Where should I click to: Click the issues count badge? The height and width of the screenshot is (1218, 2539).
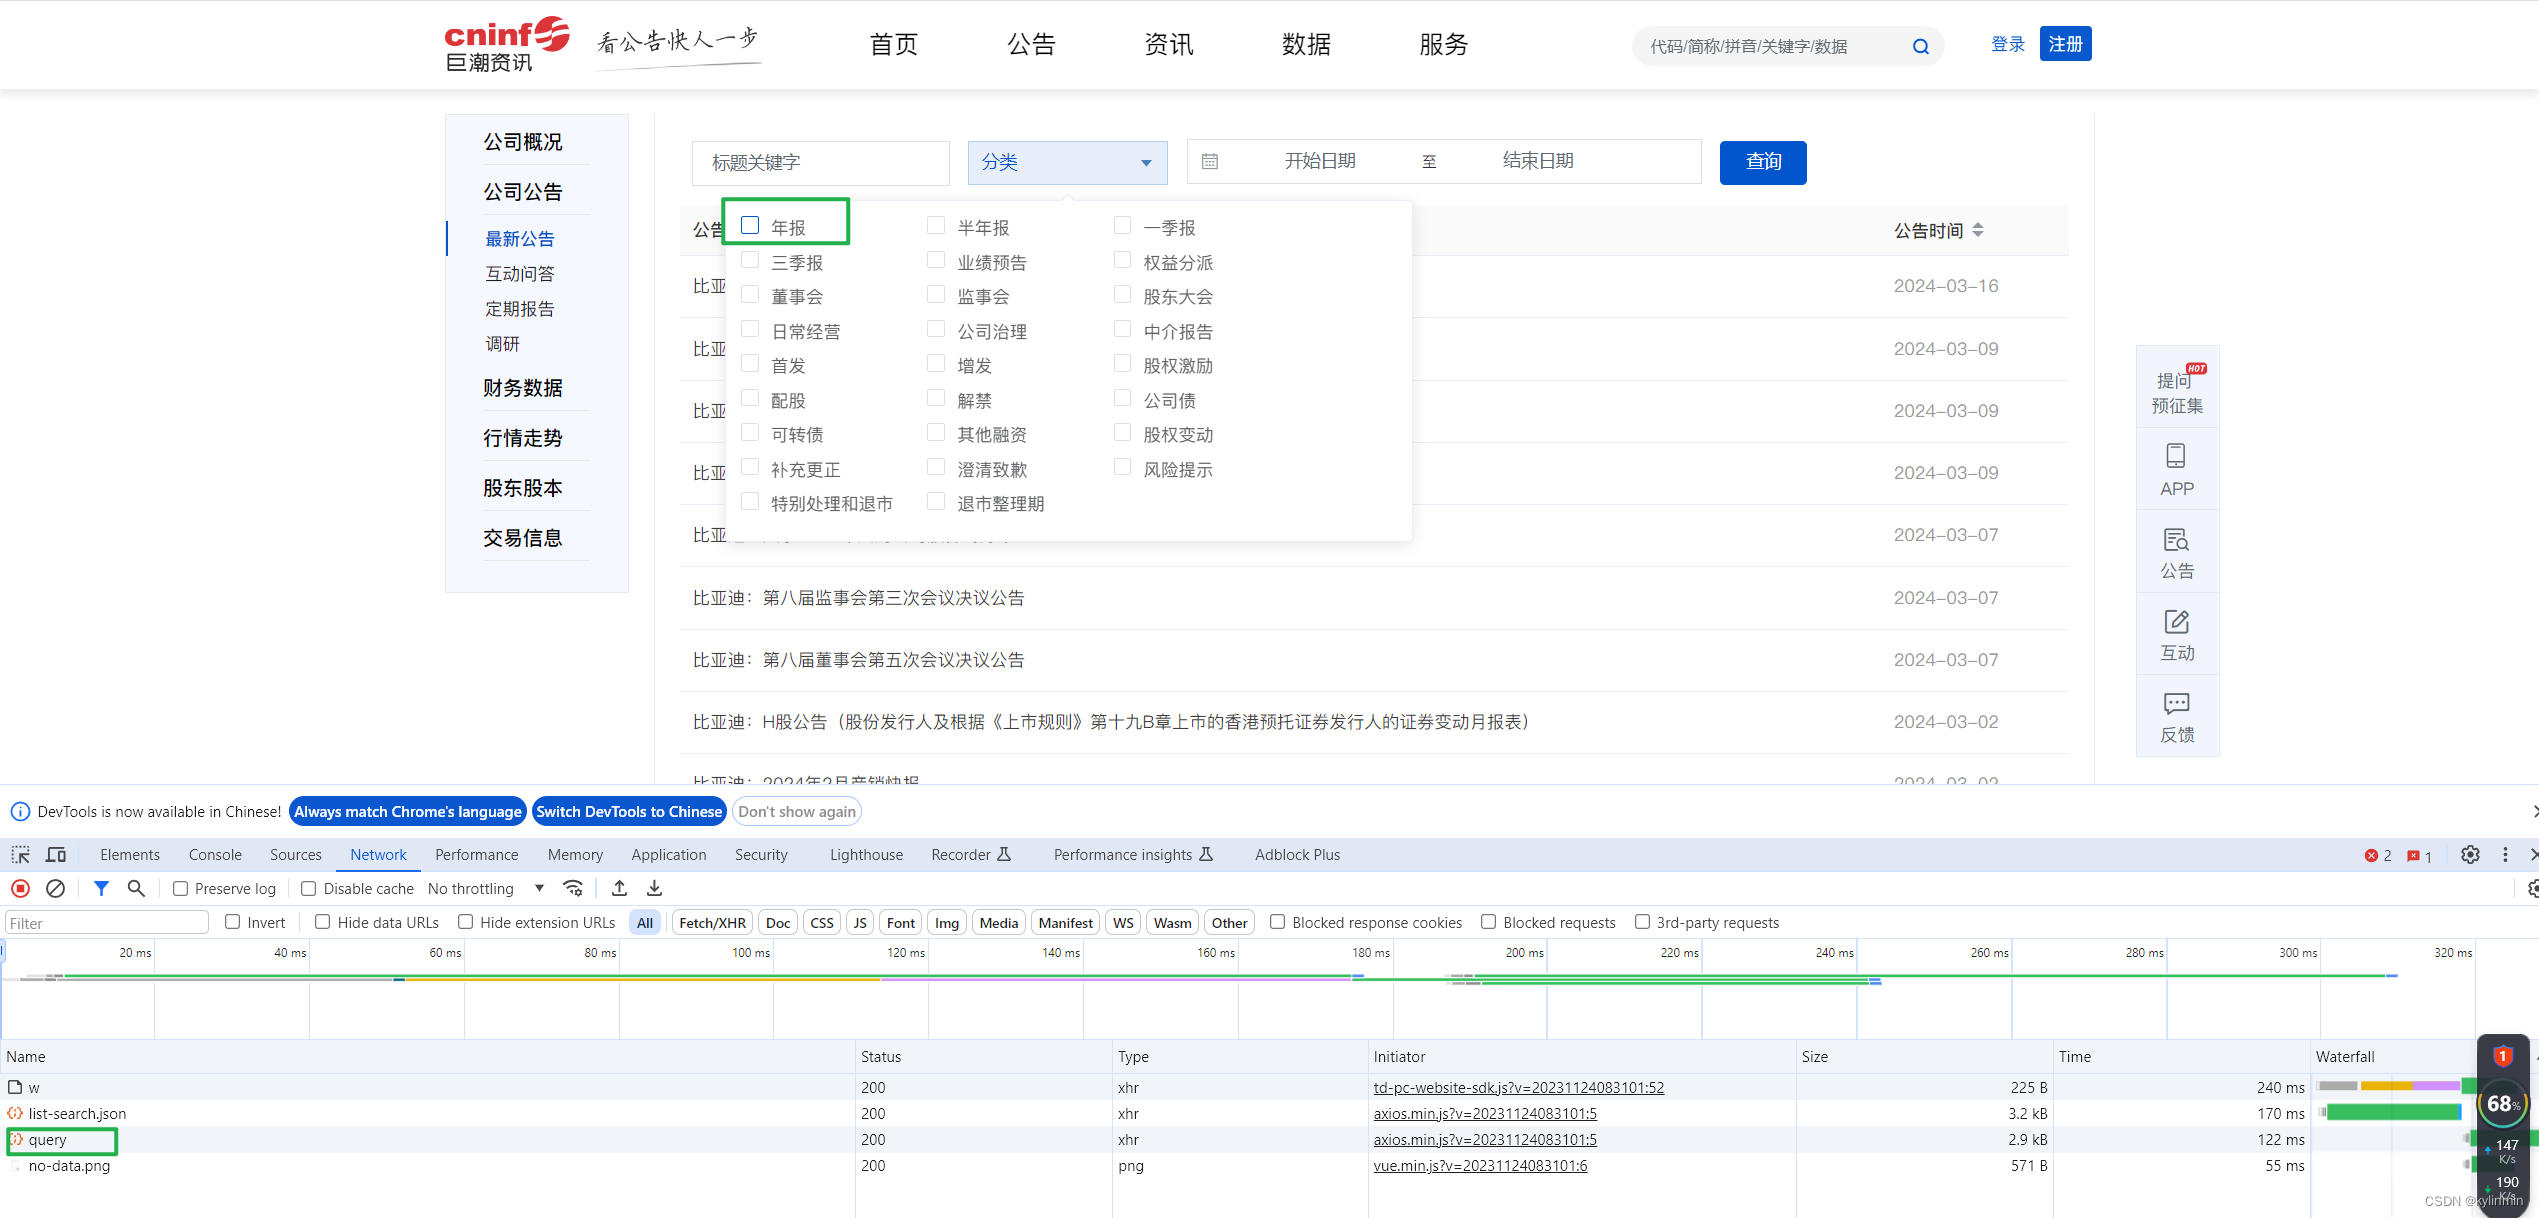coord(2419,856)
